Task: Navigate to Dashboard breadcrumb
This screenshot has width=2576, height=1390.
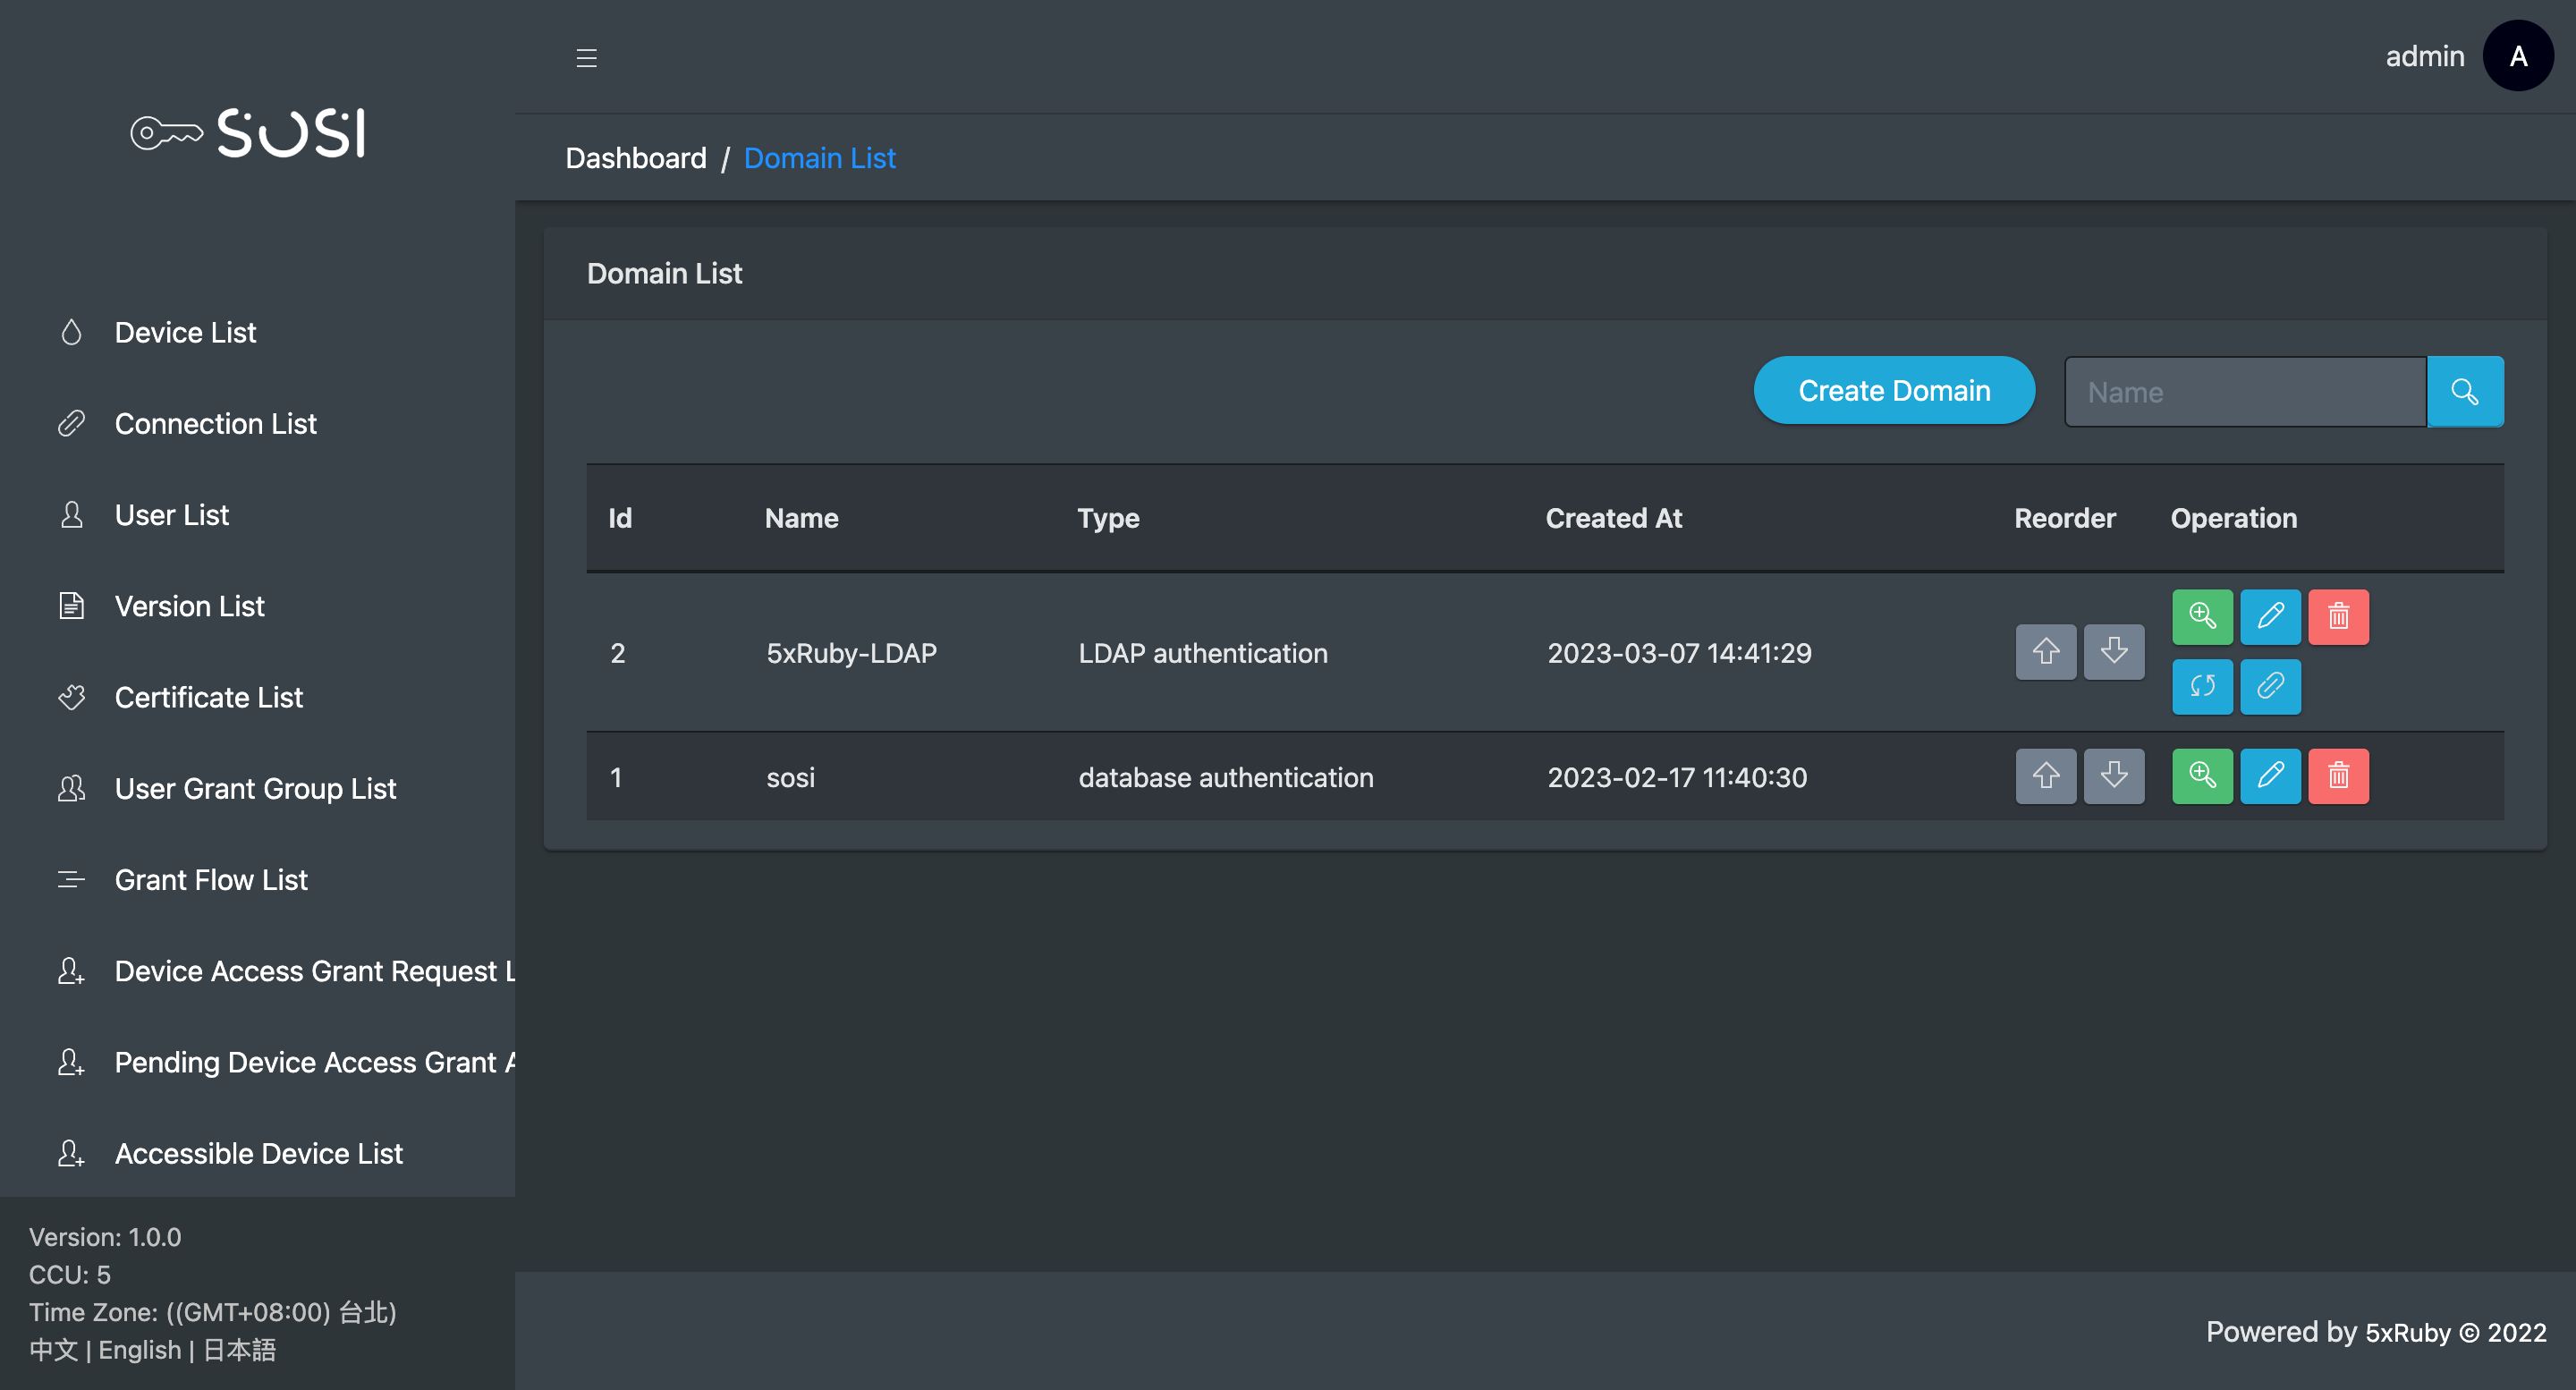Action: pos(635,158)
